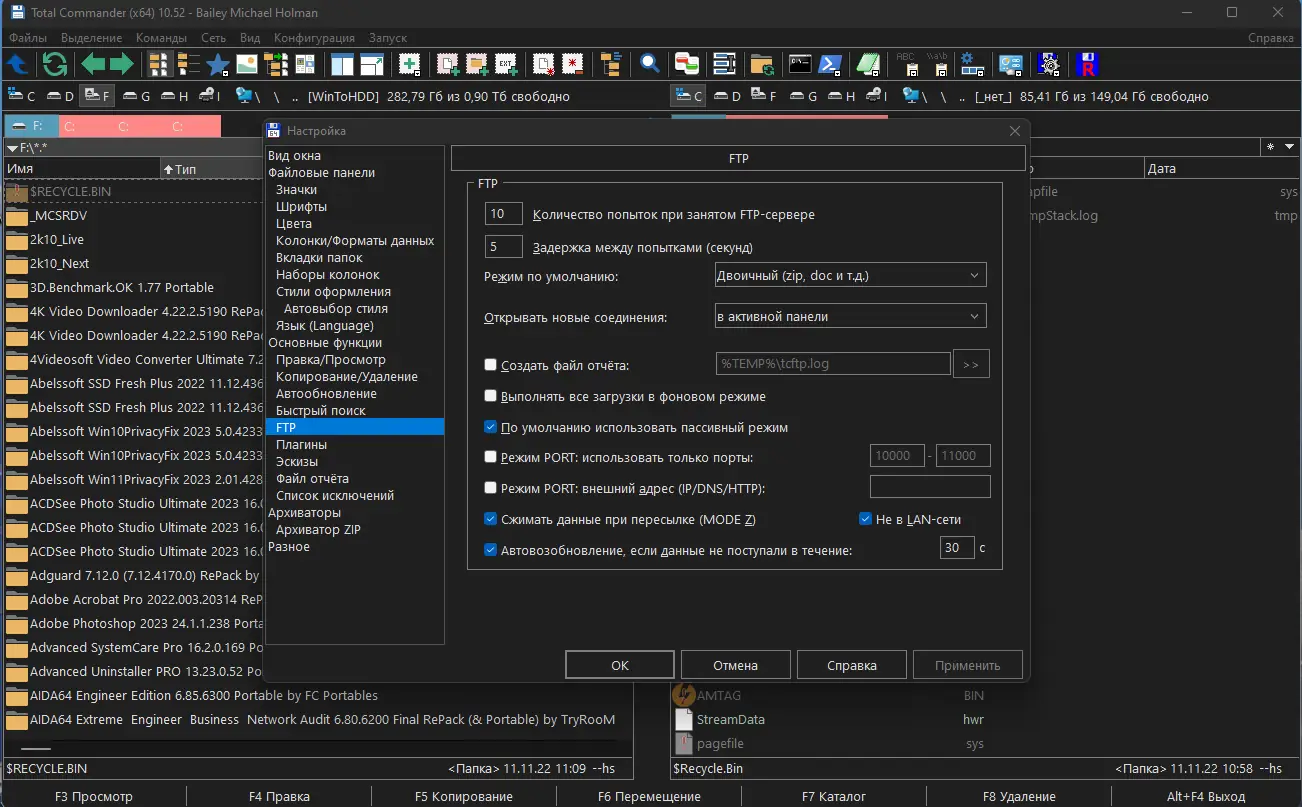Open the green notepad icon

(868, 65)
